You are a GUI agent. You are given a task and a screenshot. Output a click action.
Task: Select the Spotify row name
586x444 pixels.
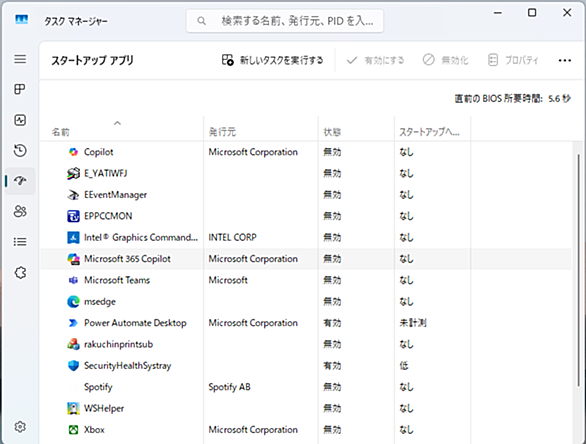(98, 387)
